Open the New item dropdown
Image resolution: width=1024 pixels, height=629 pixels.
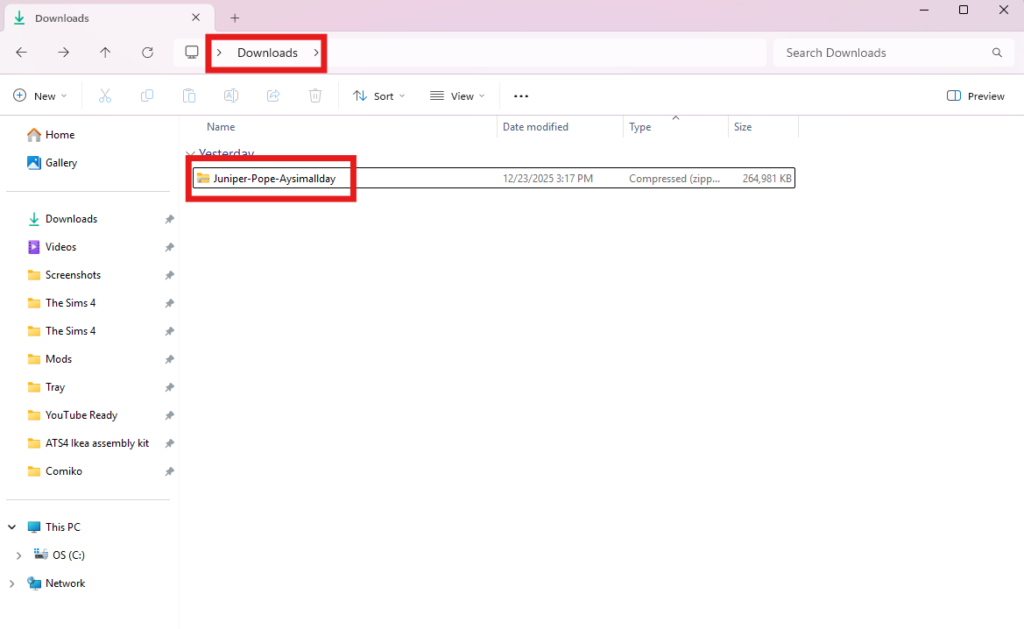pos(40,96)
